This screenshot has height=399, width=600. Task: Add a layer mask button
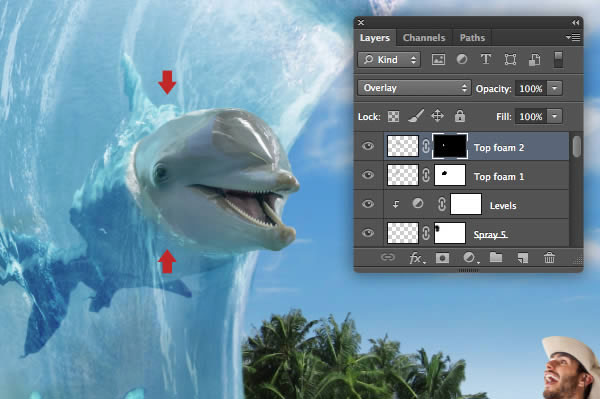pyautogui.click(x=442, y=258)
